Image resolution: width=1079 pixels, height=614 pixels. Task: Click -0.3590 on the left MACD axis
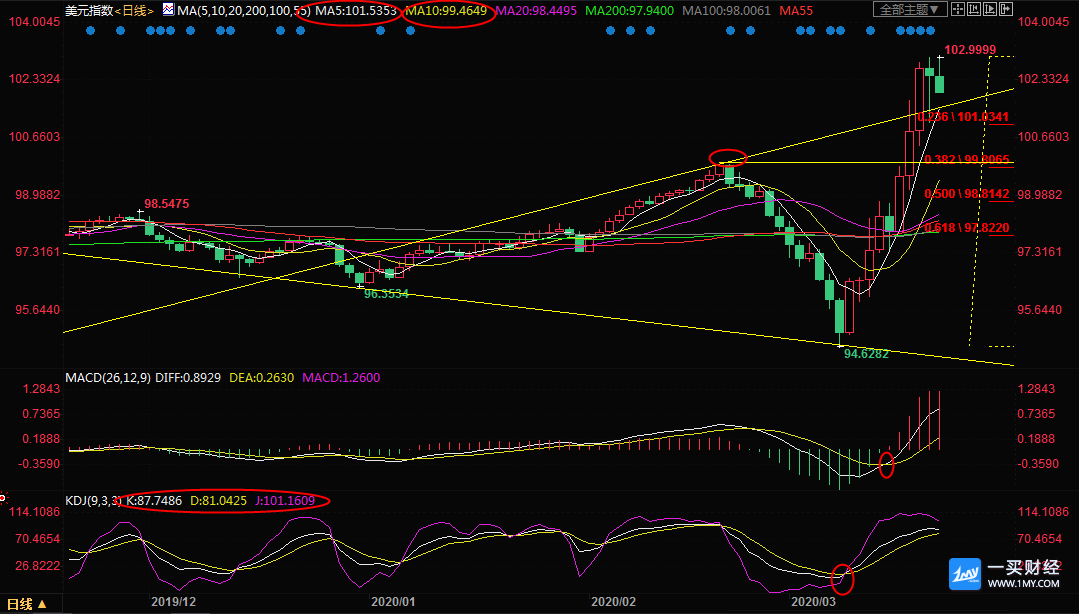(41, 464)
